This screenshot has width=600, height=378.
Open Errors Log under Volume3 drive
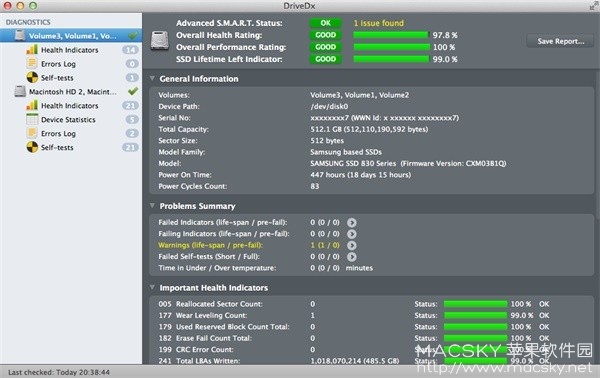pyautogui.click(x=59, y=64)
